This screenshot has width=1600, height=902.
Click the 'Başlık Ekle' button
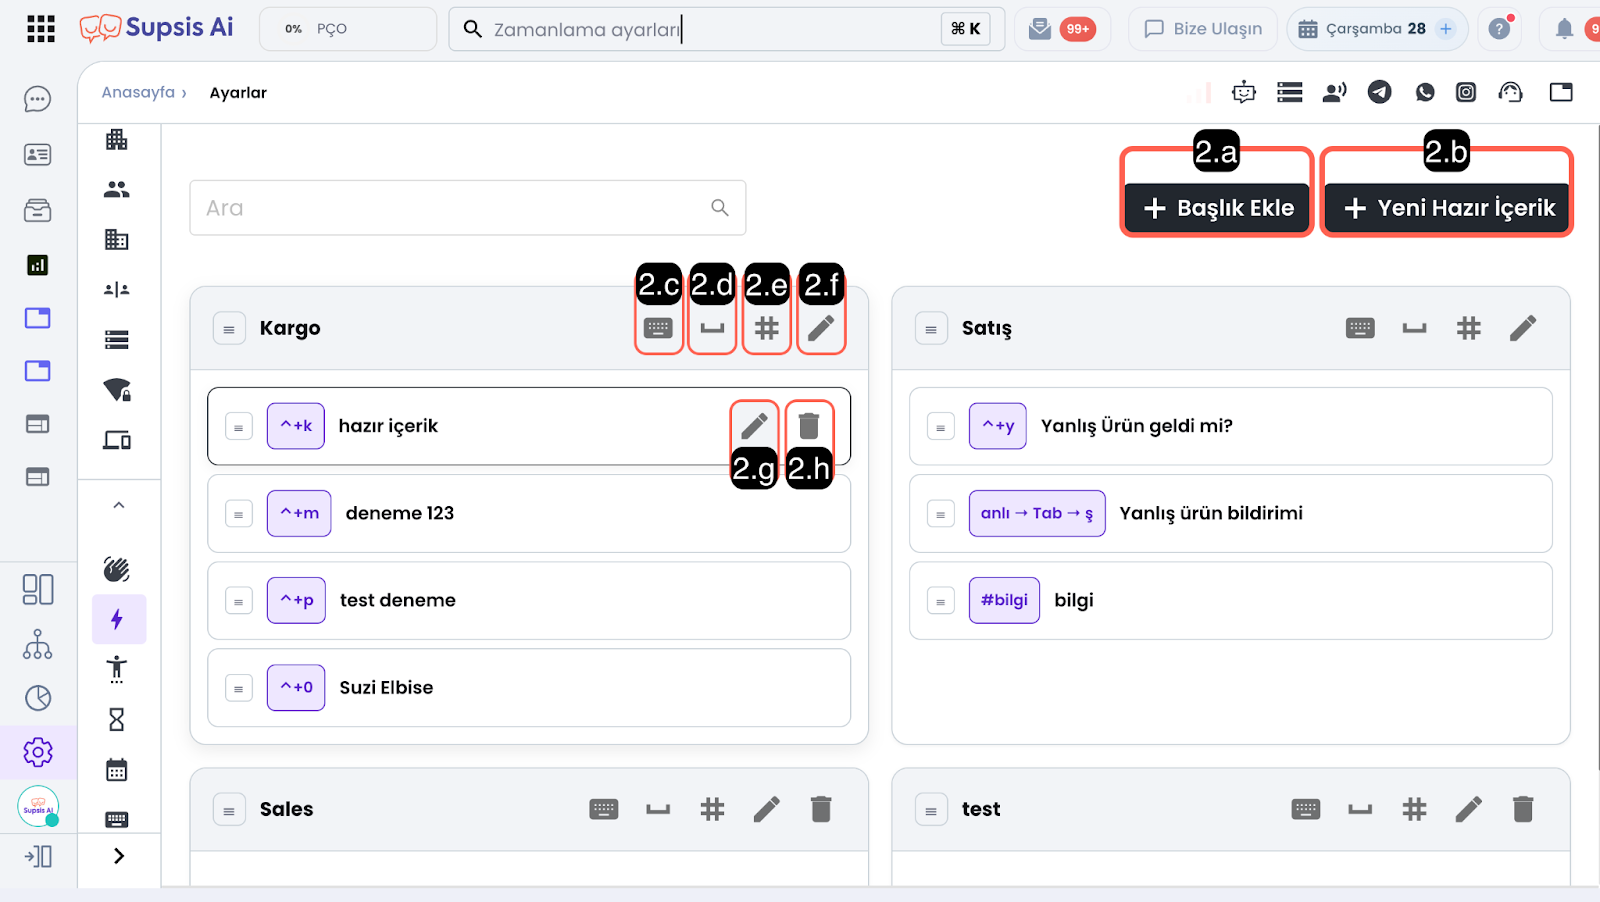pos(1217,208)
